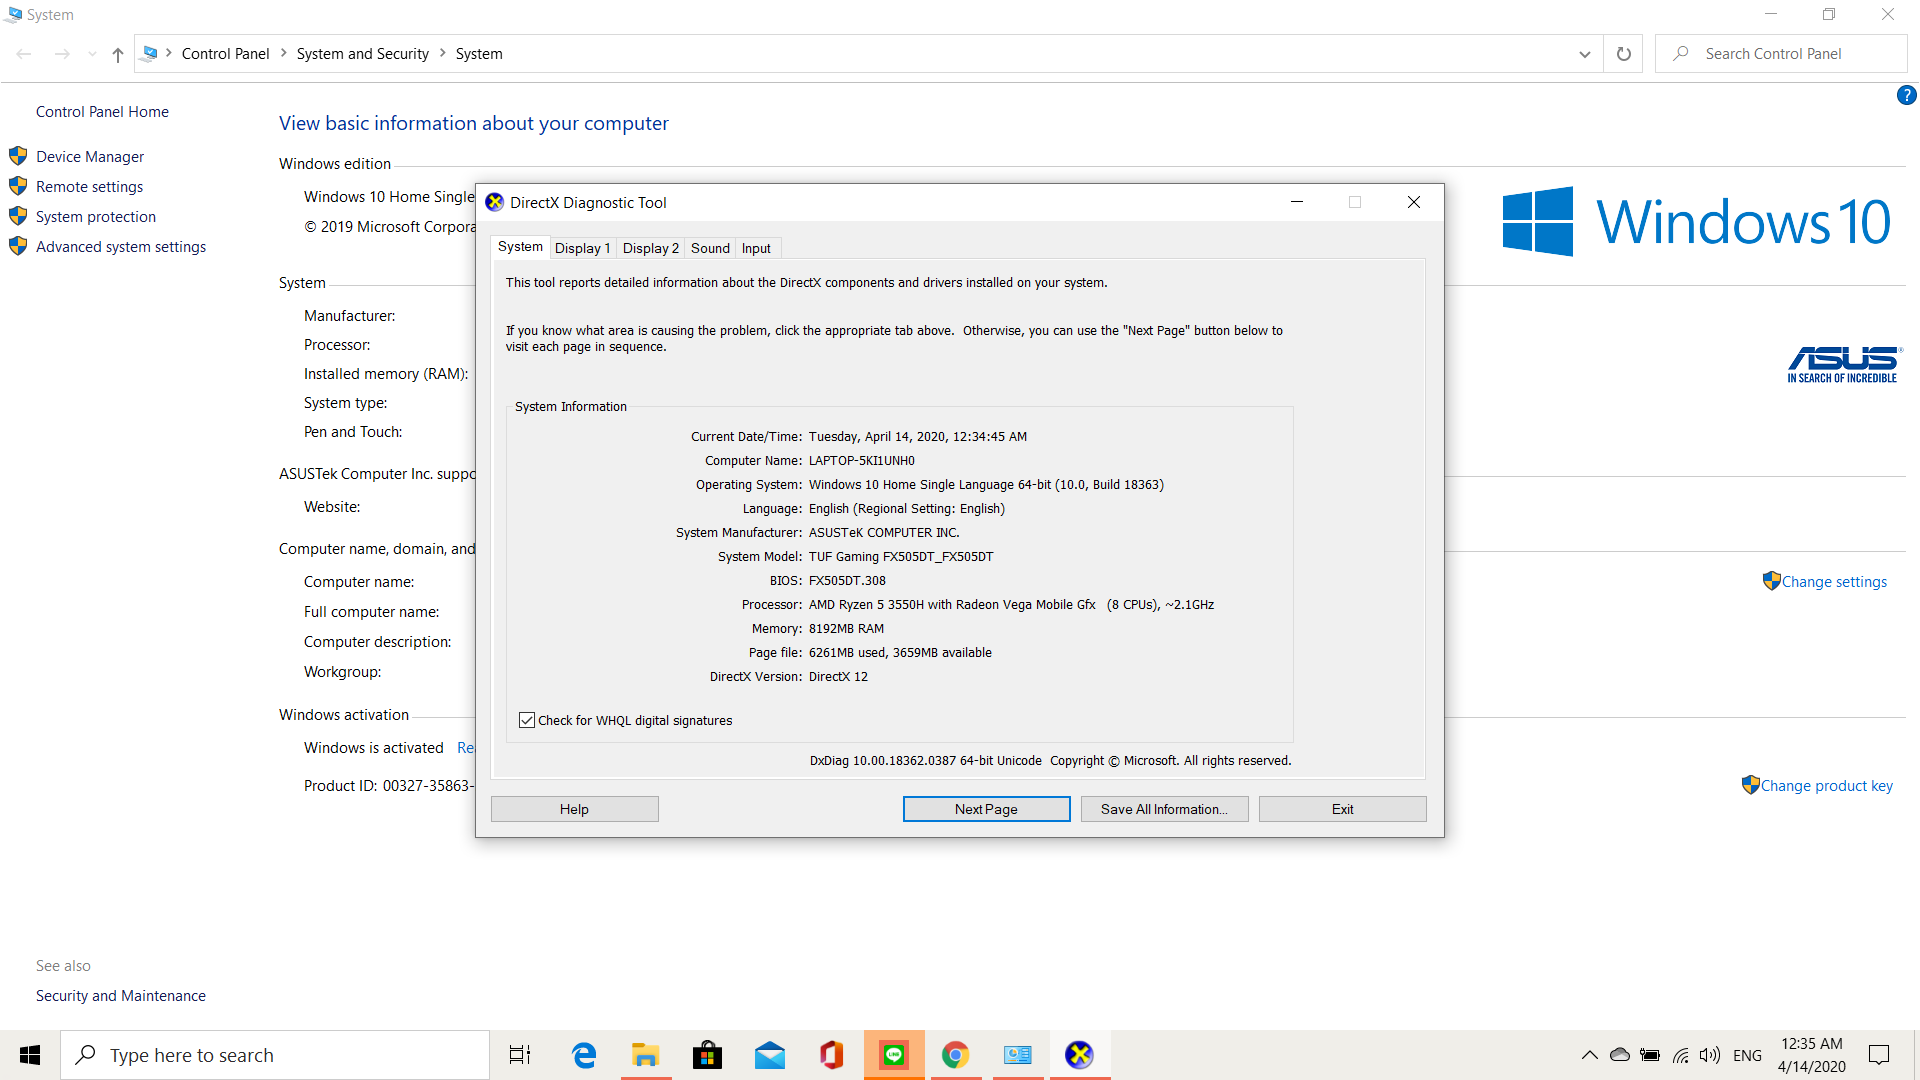The height and width of the screenshot is (1080, 1920).
Task: Click the System and Security breadcrumb
Action: [362, 54]
